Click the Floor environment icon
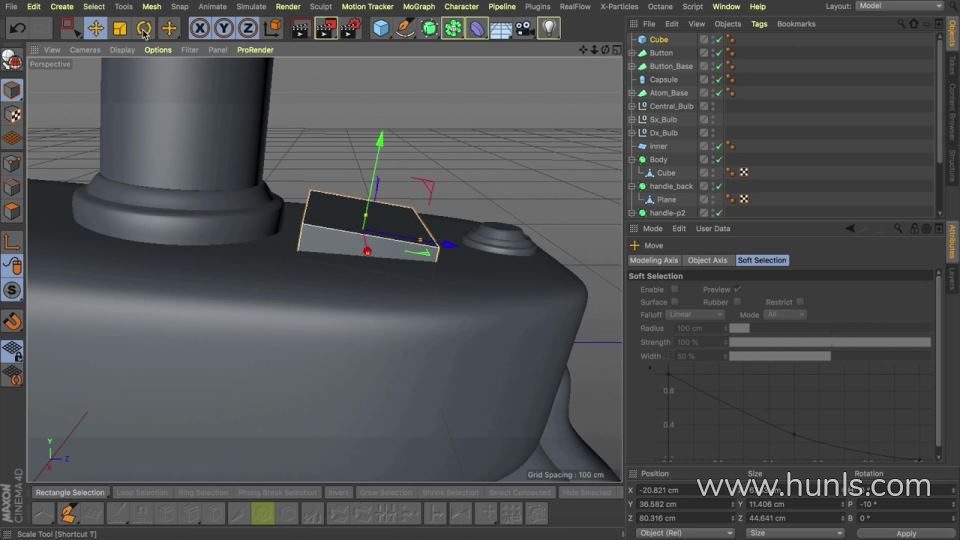This screenshot has width=960, height=540. pos(501,28)
